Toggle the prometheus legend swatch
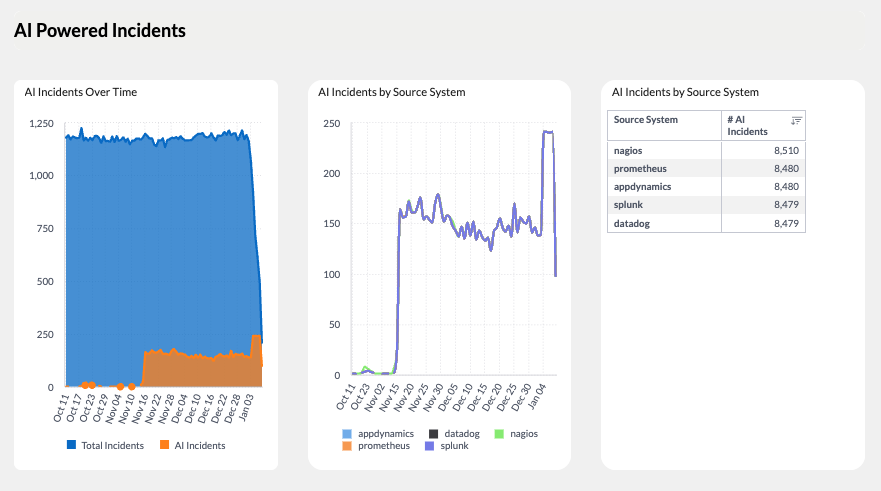The height and width of the screenshot is (491, 881). pos(347,446)
